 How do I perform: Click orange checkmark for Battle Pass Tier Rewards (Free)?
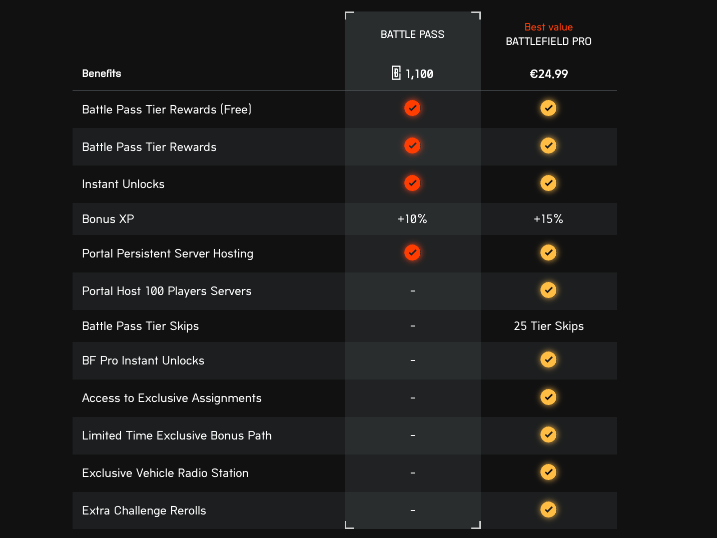[x=412, y=108]
